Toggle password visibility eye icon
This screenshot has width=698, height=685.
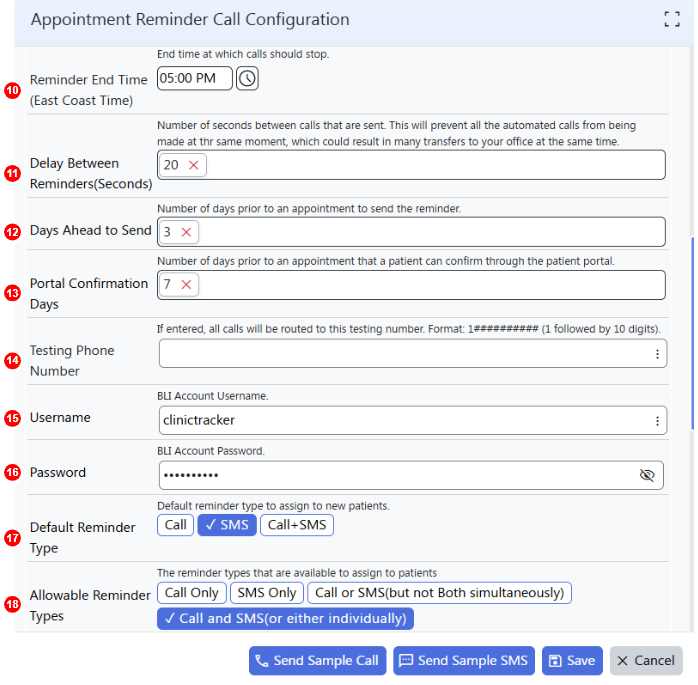click(647, 475)
